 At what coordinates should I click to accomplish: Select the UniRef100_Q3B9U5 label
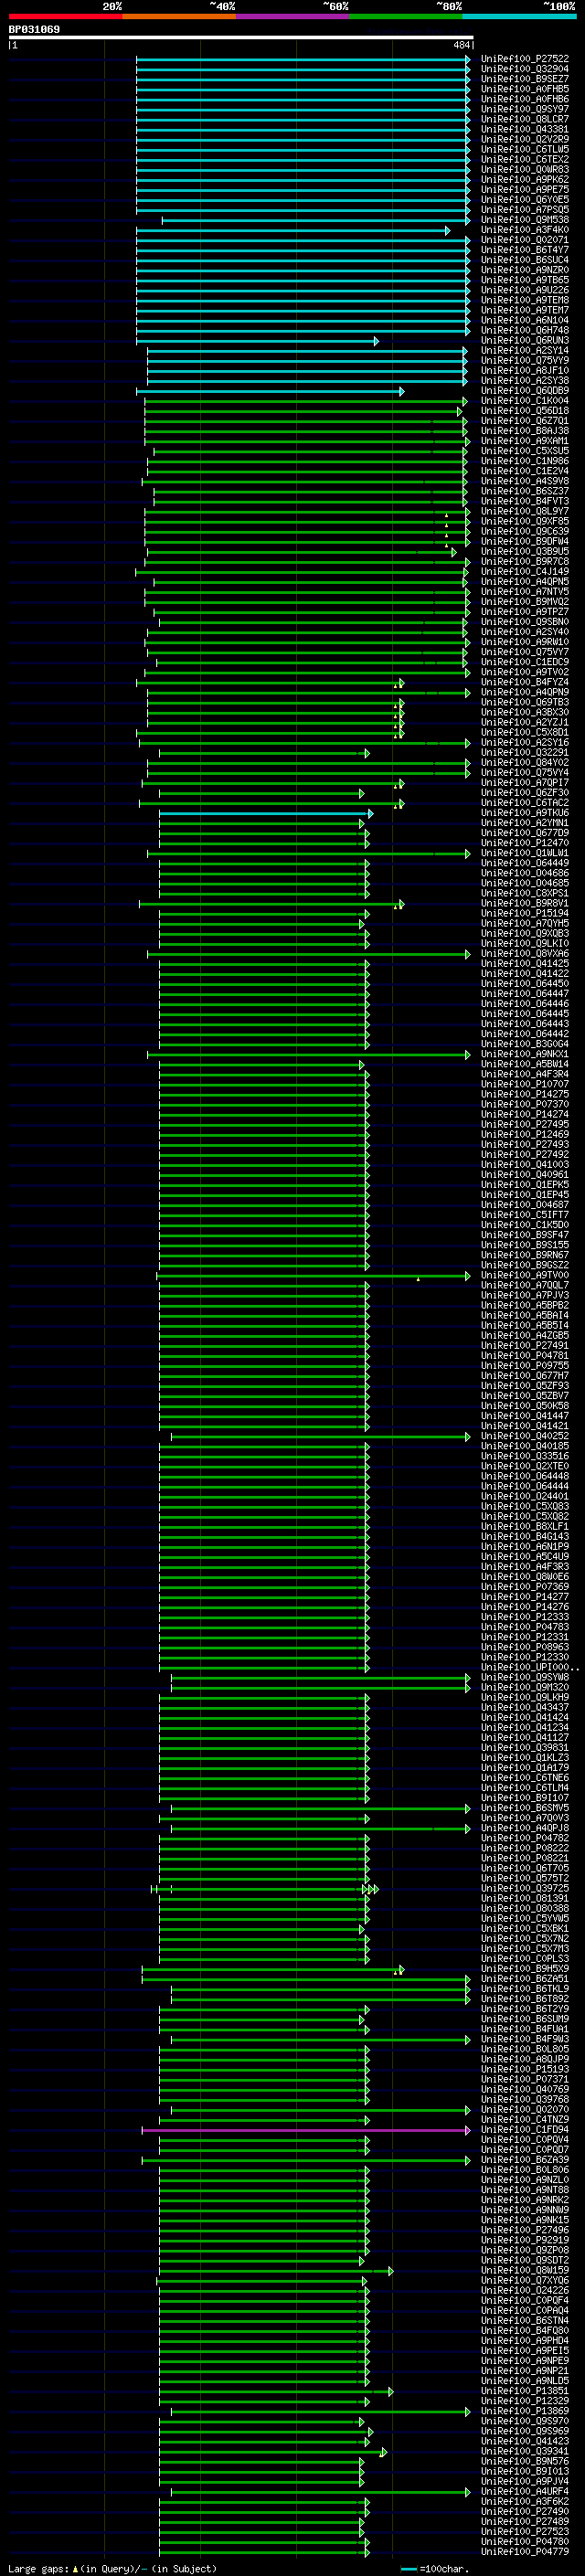coord(524,552)
